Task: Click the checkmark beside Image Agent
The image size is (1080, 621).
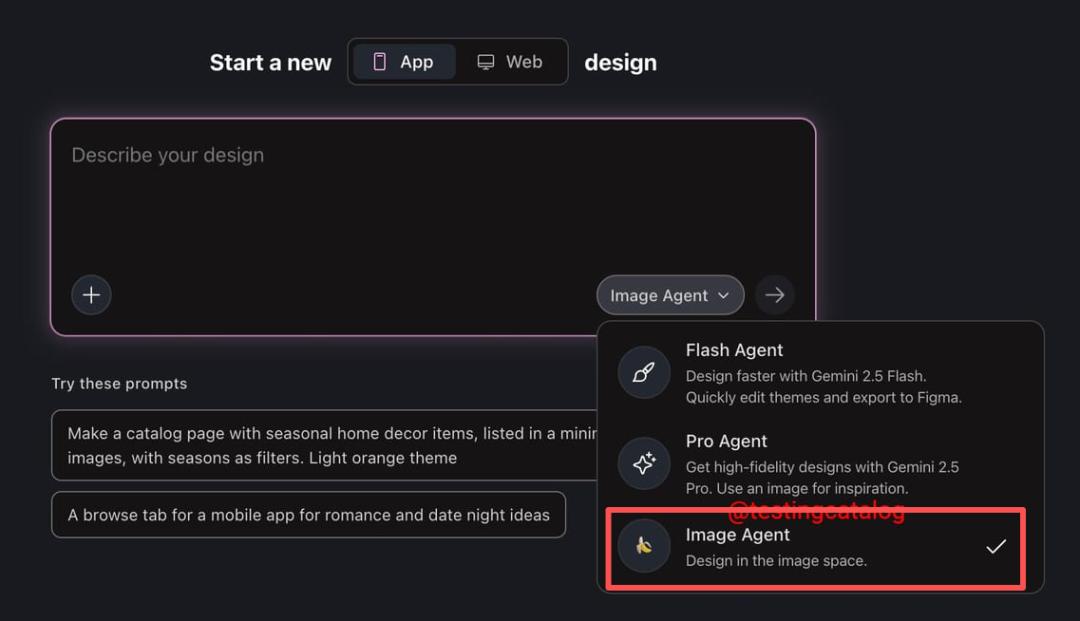Action: coord(995,547)
